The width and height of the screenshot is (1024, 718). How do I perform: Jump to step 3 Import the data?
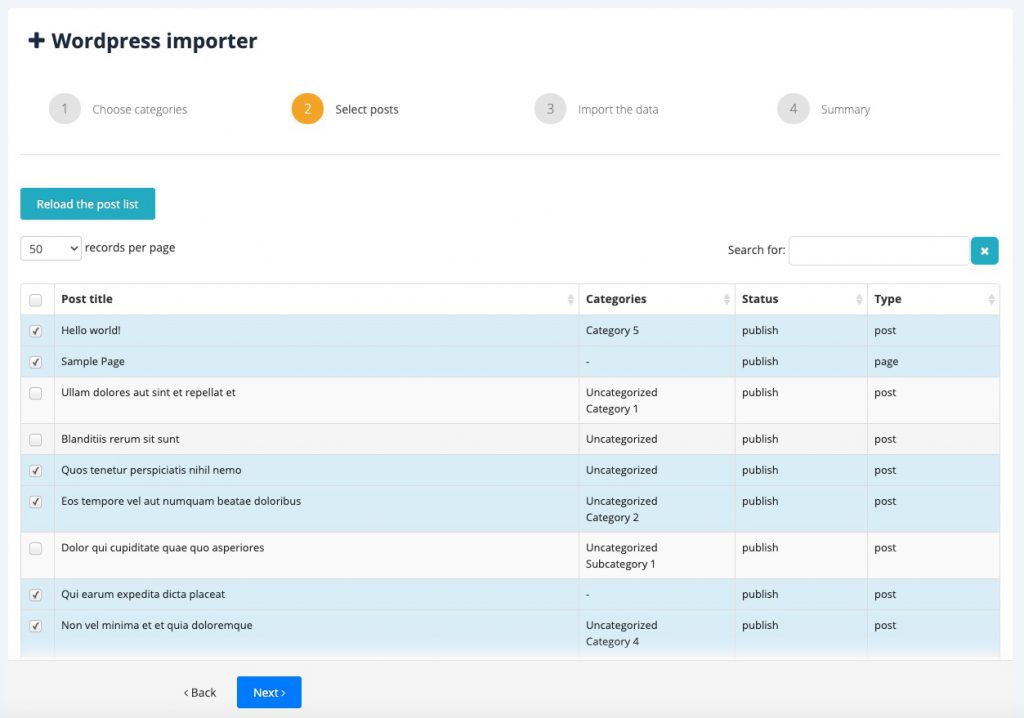tap(596, 109)
